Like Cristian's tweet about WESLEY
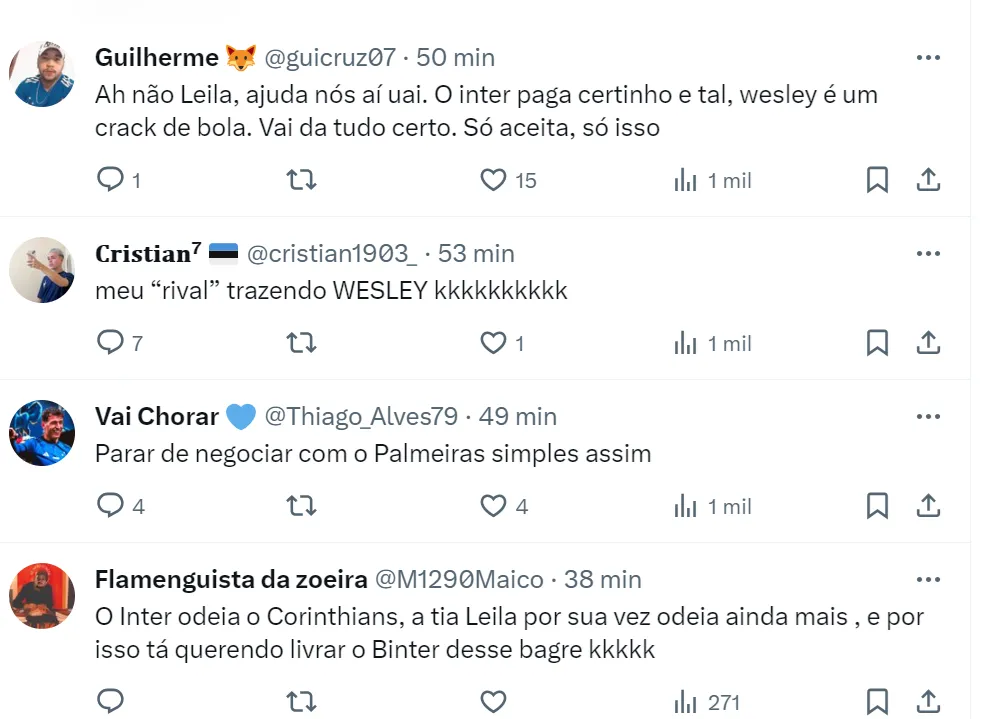The image size is (999, 719). pos(493,343)
